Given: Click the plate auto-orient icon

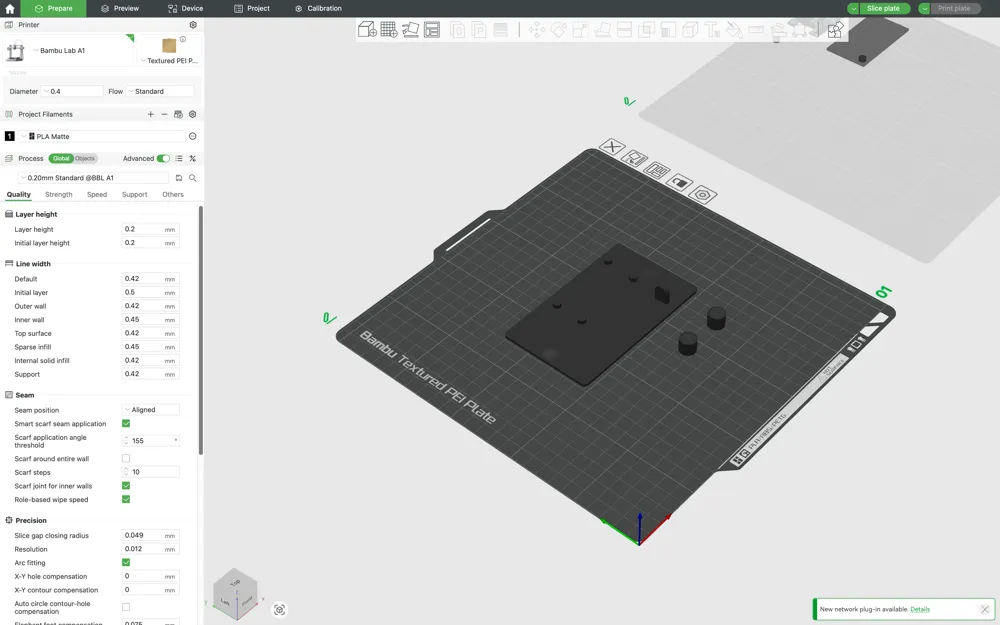Looking at the screenshot, I should pyautogui.click(x=634, y=158).
